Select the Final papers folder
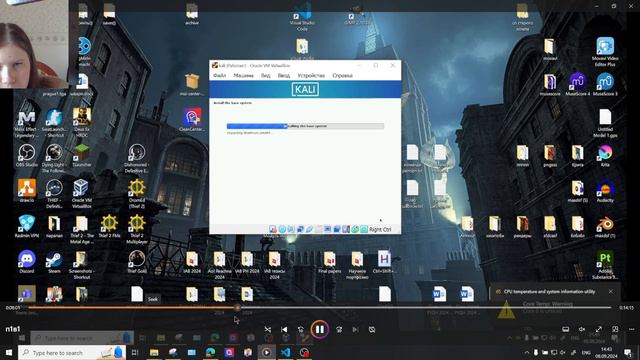The height and width of the screenshot is (360, 640). tap(329, 262)
